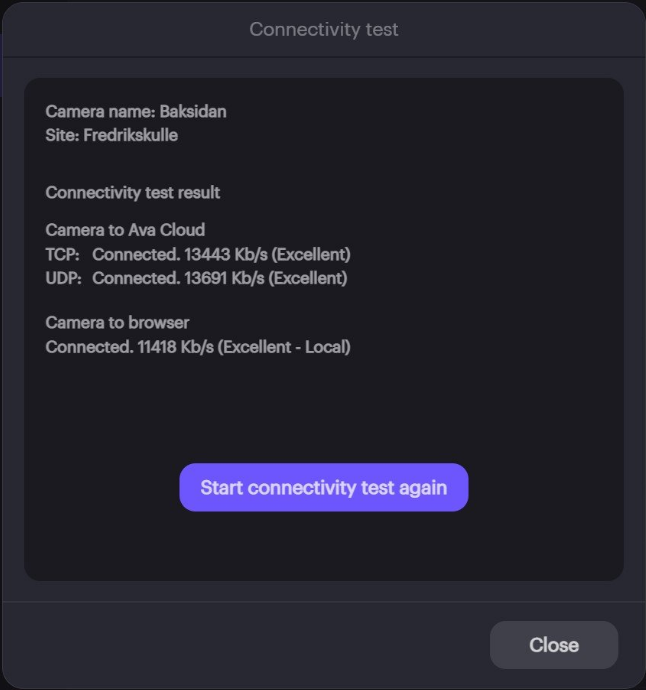Click the Camera to Ava Cloud heading
The height and width of the screenshot is (690, 646).
(125, 230)
